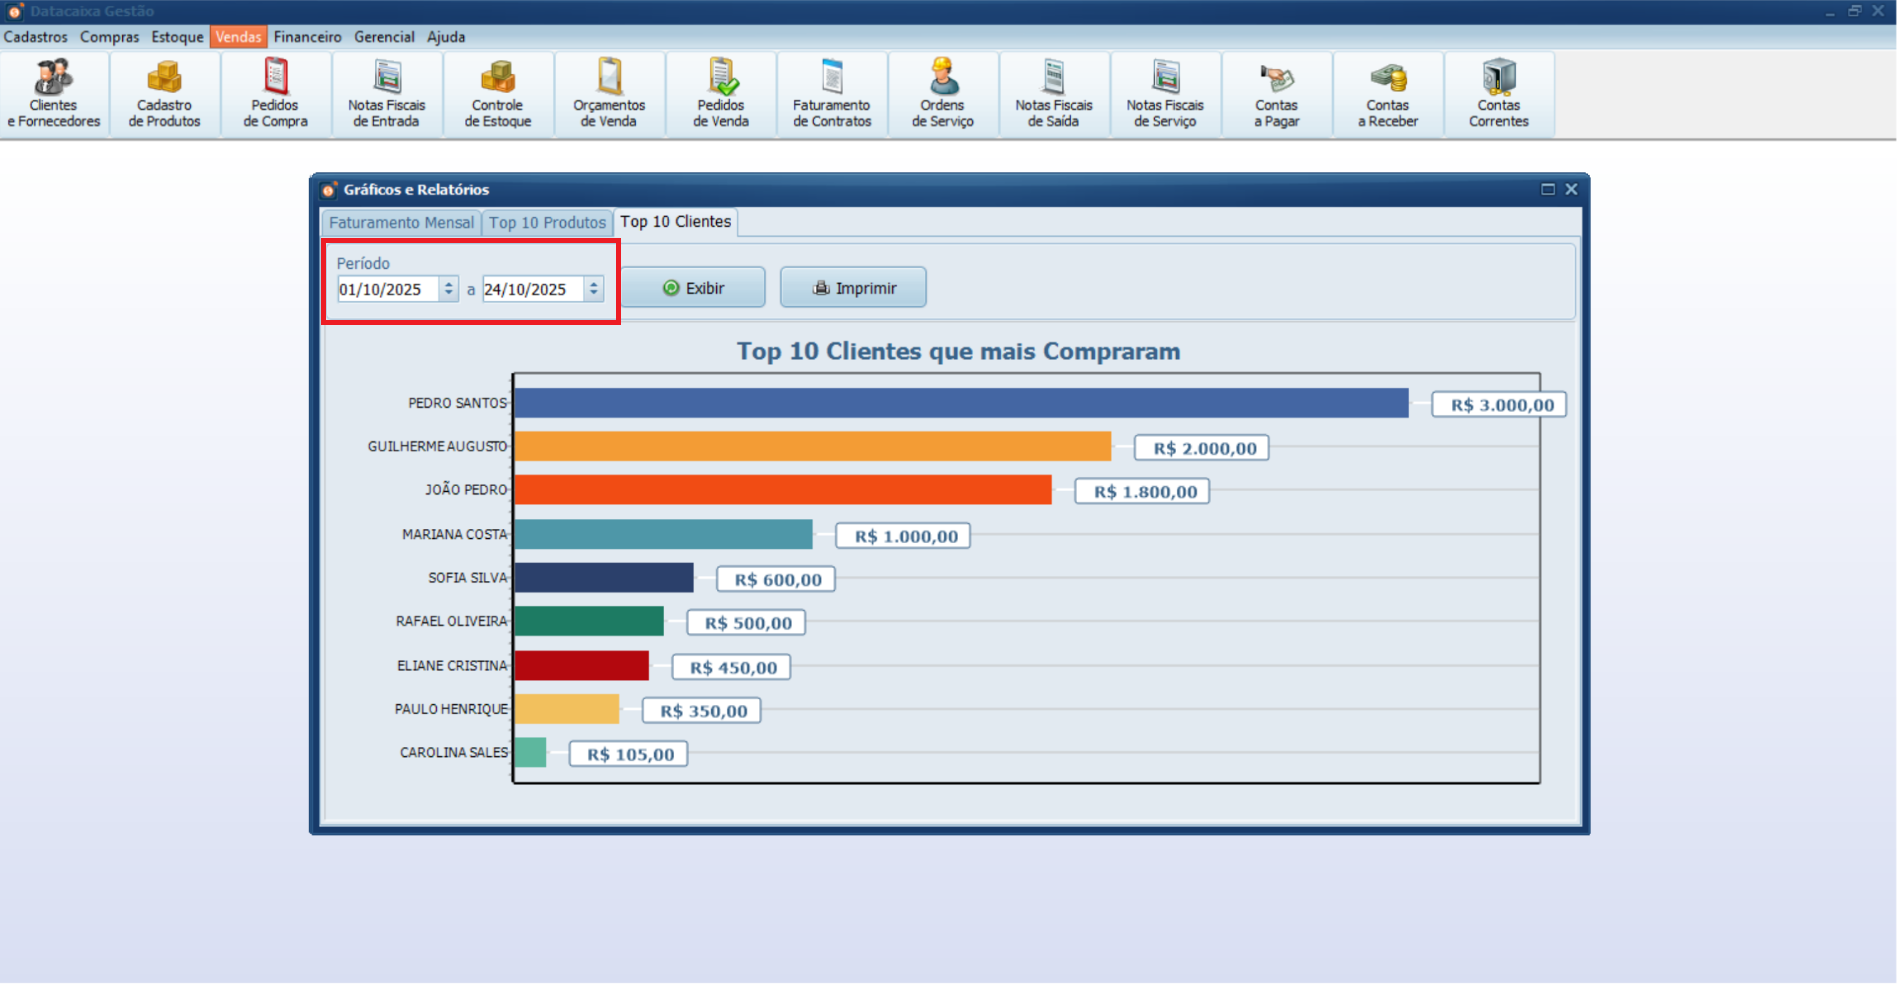Increase the start date with its stepper
Image resolution: width=1897 pixels, height=984 pixels.
pos(447,284)
